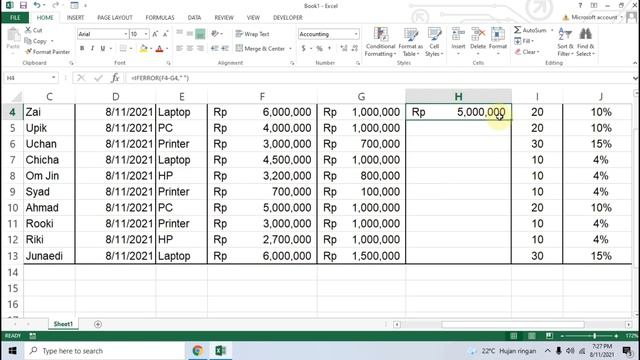Screen dimensions: 640x360
Task: Click the Copy button in Clipboard
Action: coord(36,41)
